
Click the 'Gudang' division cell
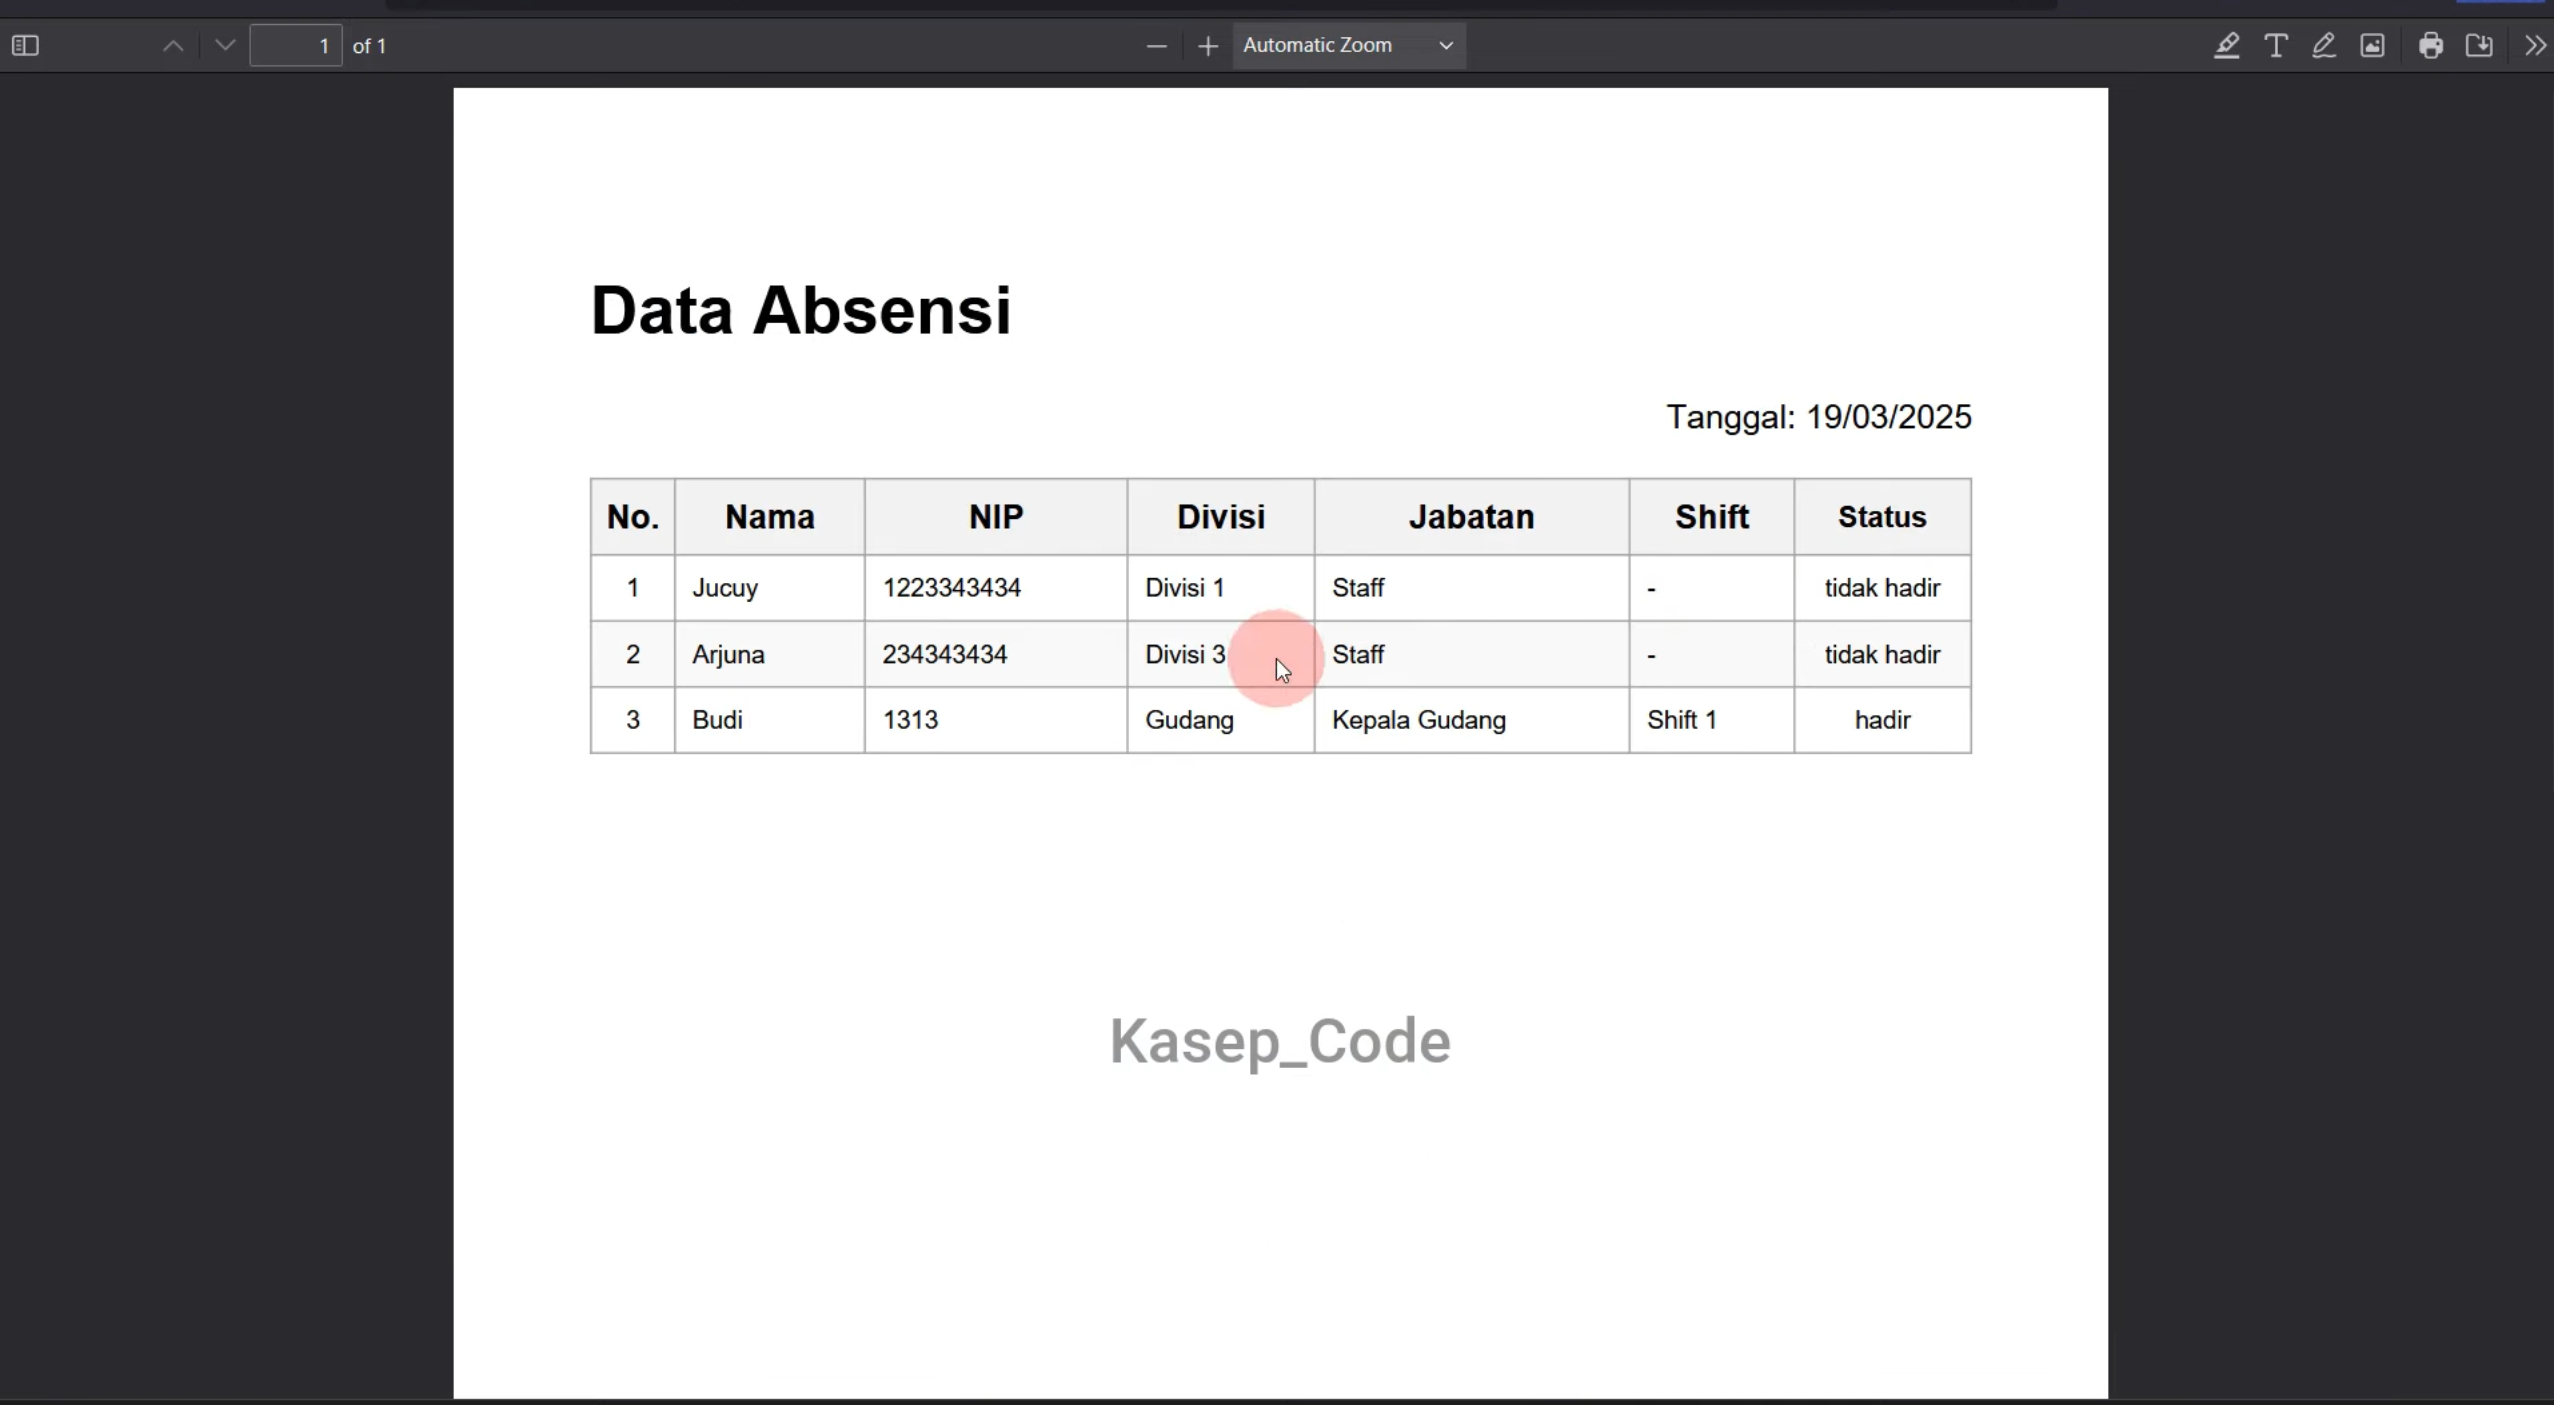pyautogui.click(x=1221, y=720)
